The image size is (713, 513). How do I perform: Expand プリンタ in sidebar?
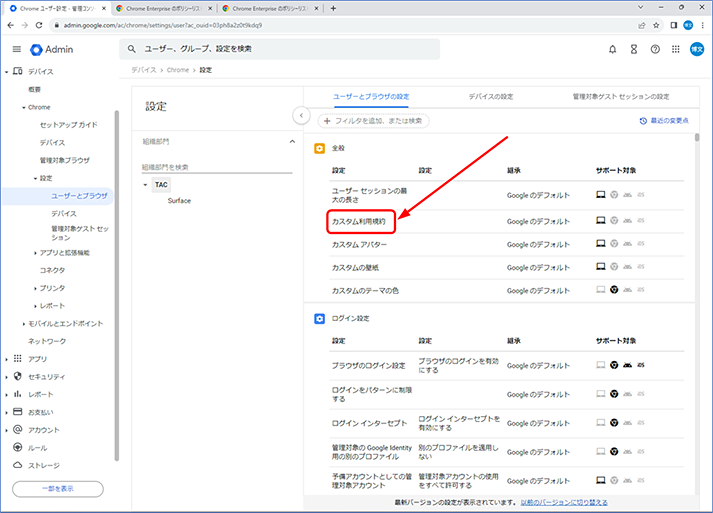[35, 288]
